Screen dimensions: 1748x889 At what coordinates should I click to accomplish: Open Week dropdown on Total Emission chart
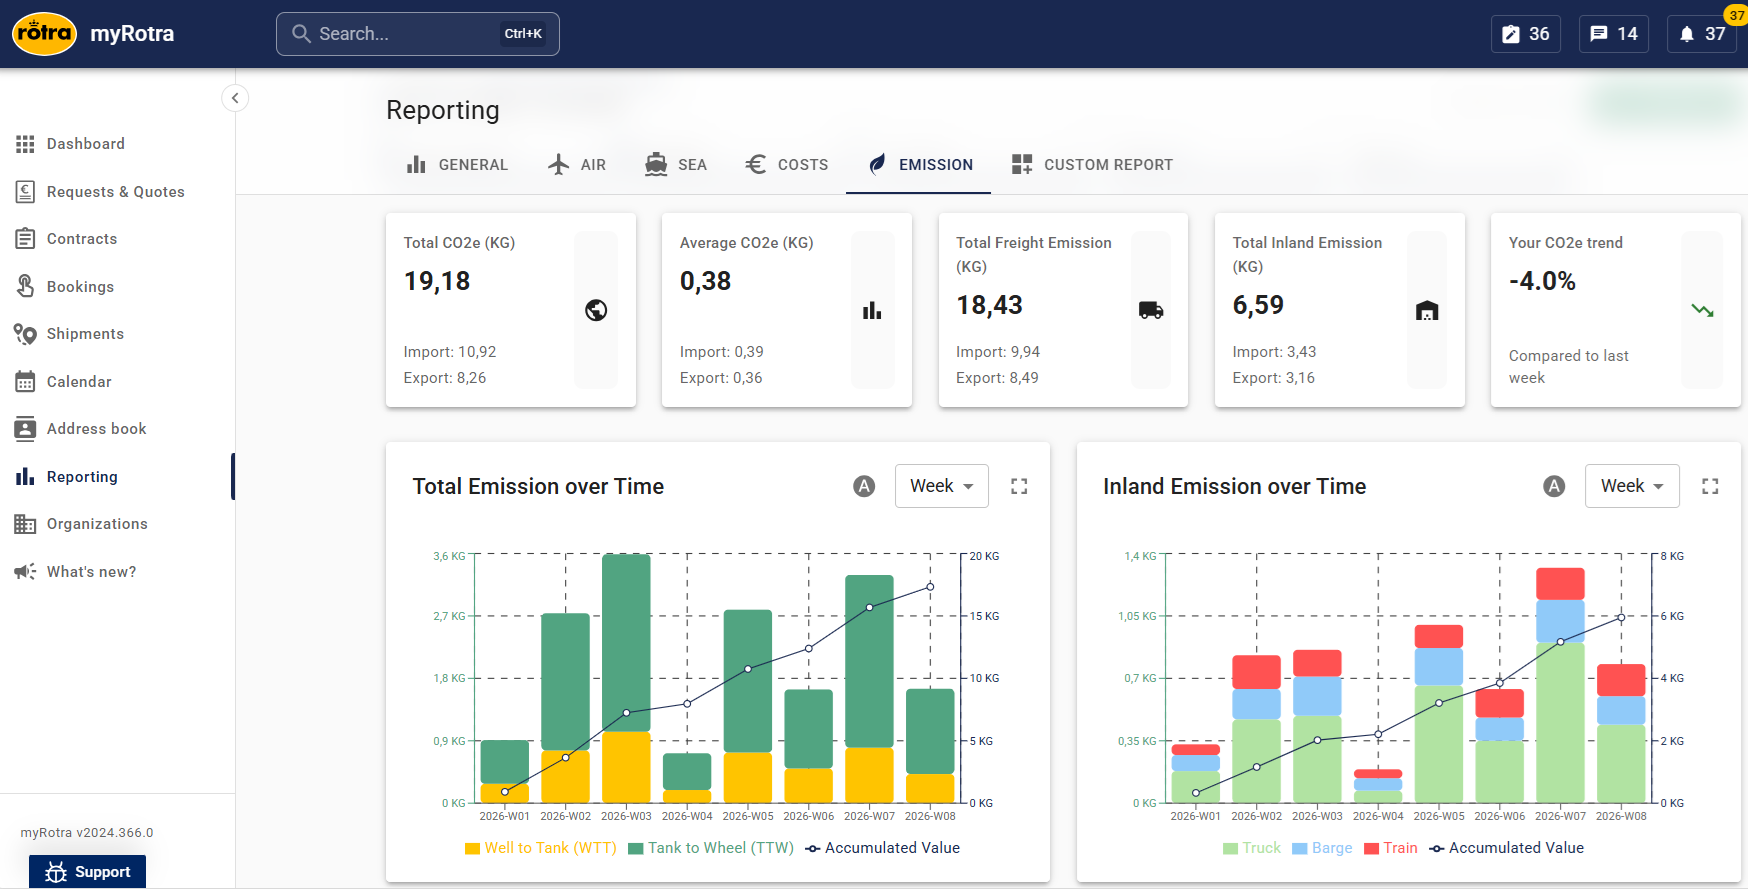tap(942, 486)
